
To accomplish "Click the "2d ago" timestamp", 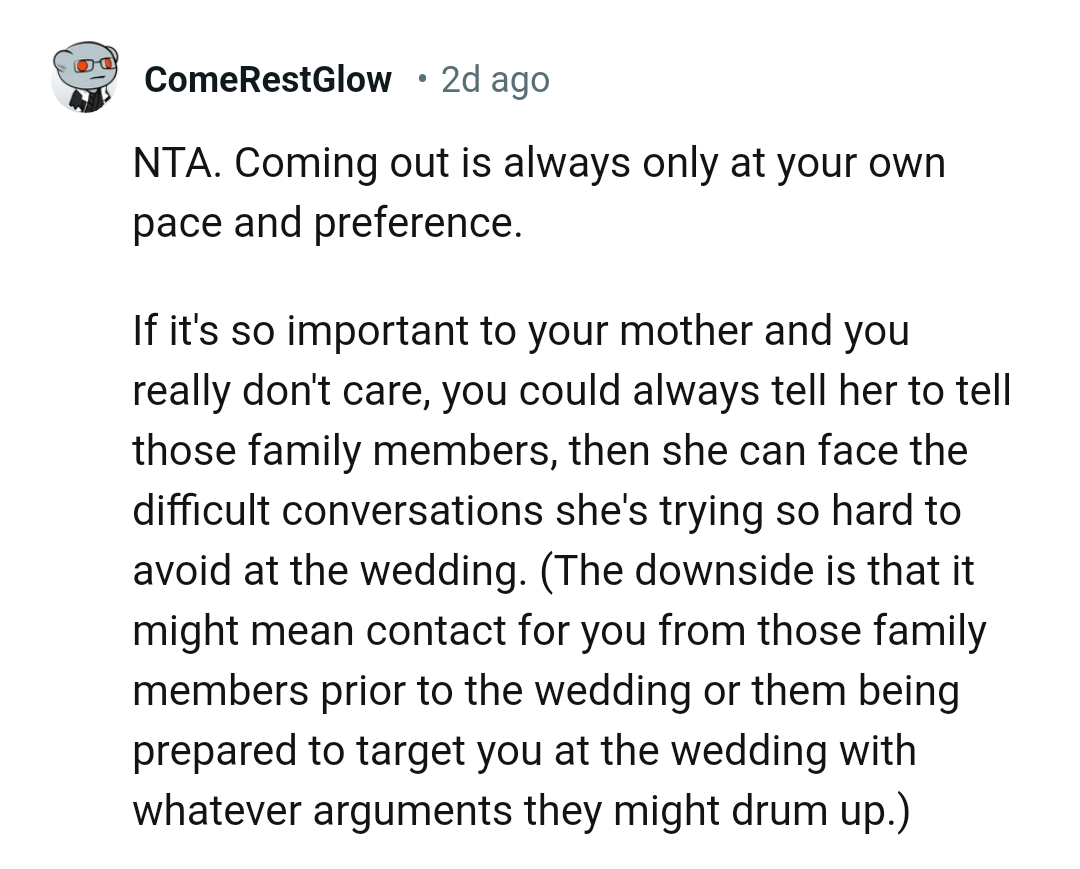I will tap(495, 79).
